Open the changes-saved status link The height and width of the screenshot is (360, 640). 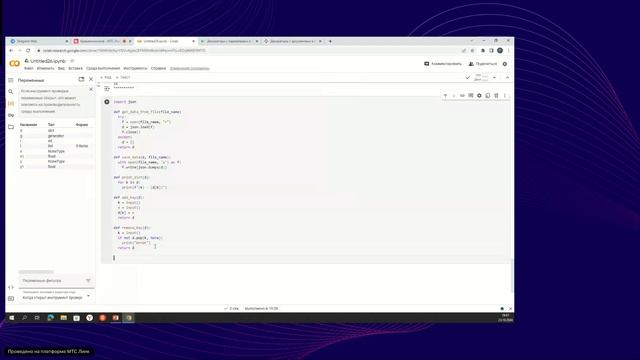(189, 69)
